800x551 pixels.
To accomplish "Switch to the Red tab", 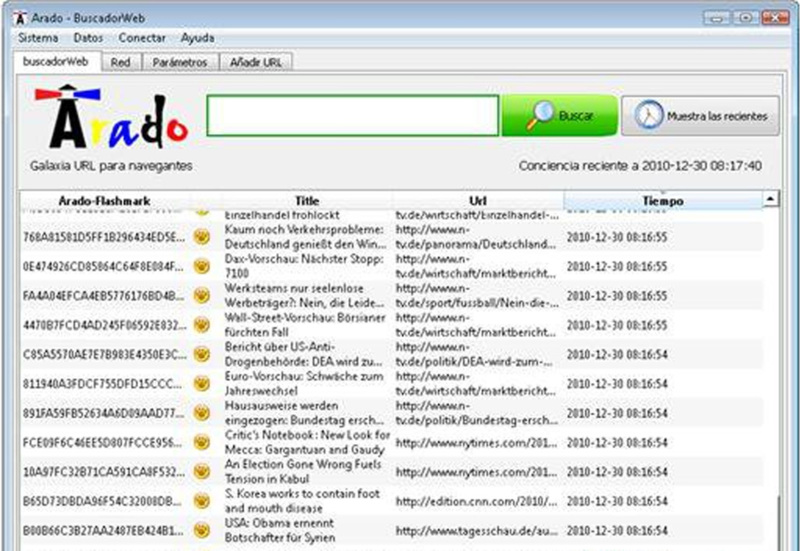I will click(x=120, y=62).
